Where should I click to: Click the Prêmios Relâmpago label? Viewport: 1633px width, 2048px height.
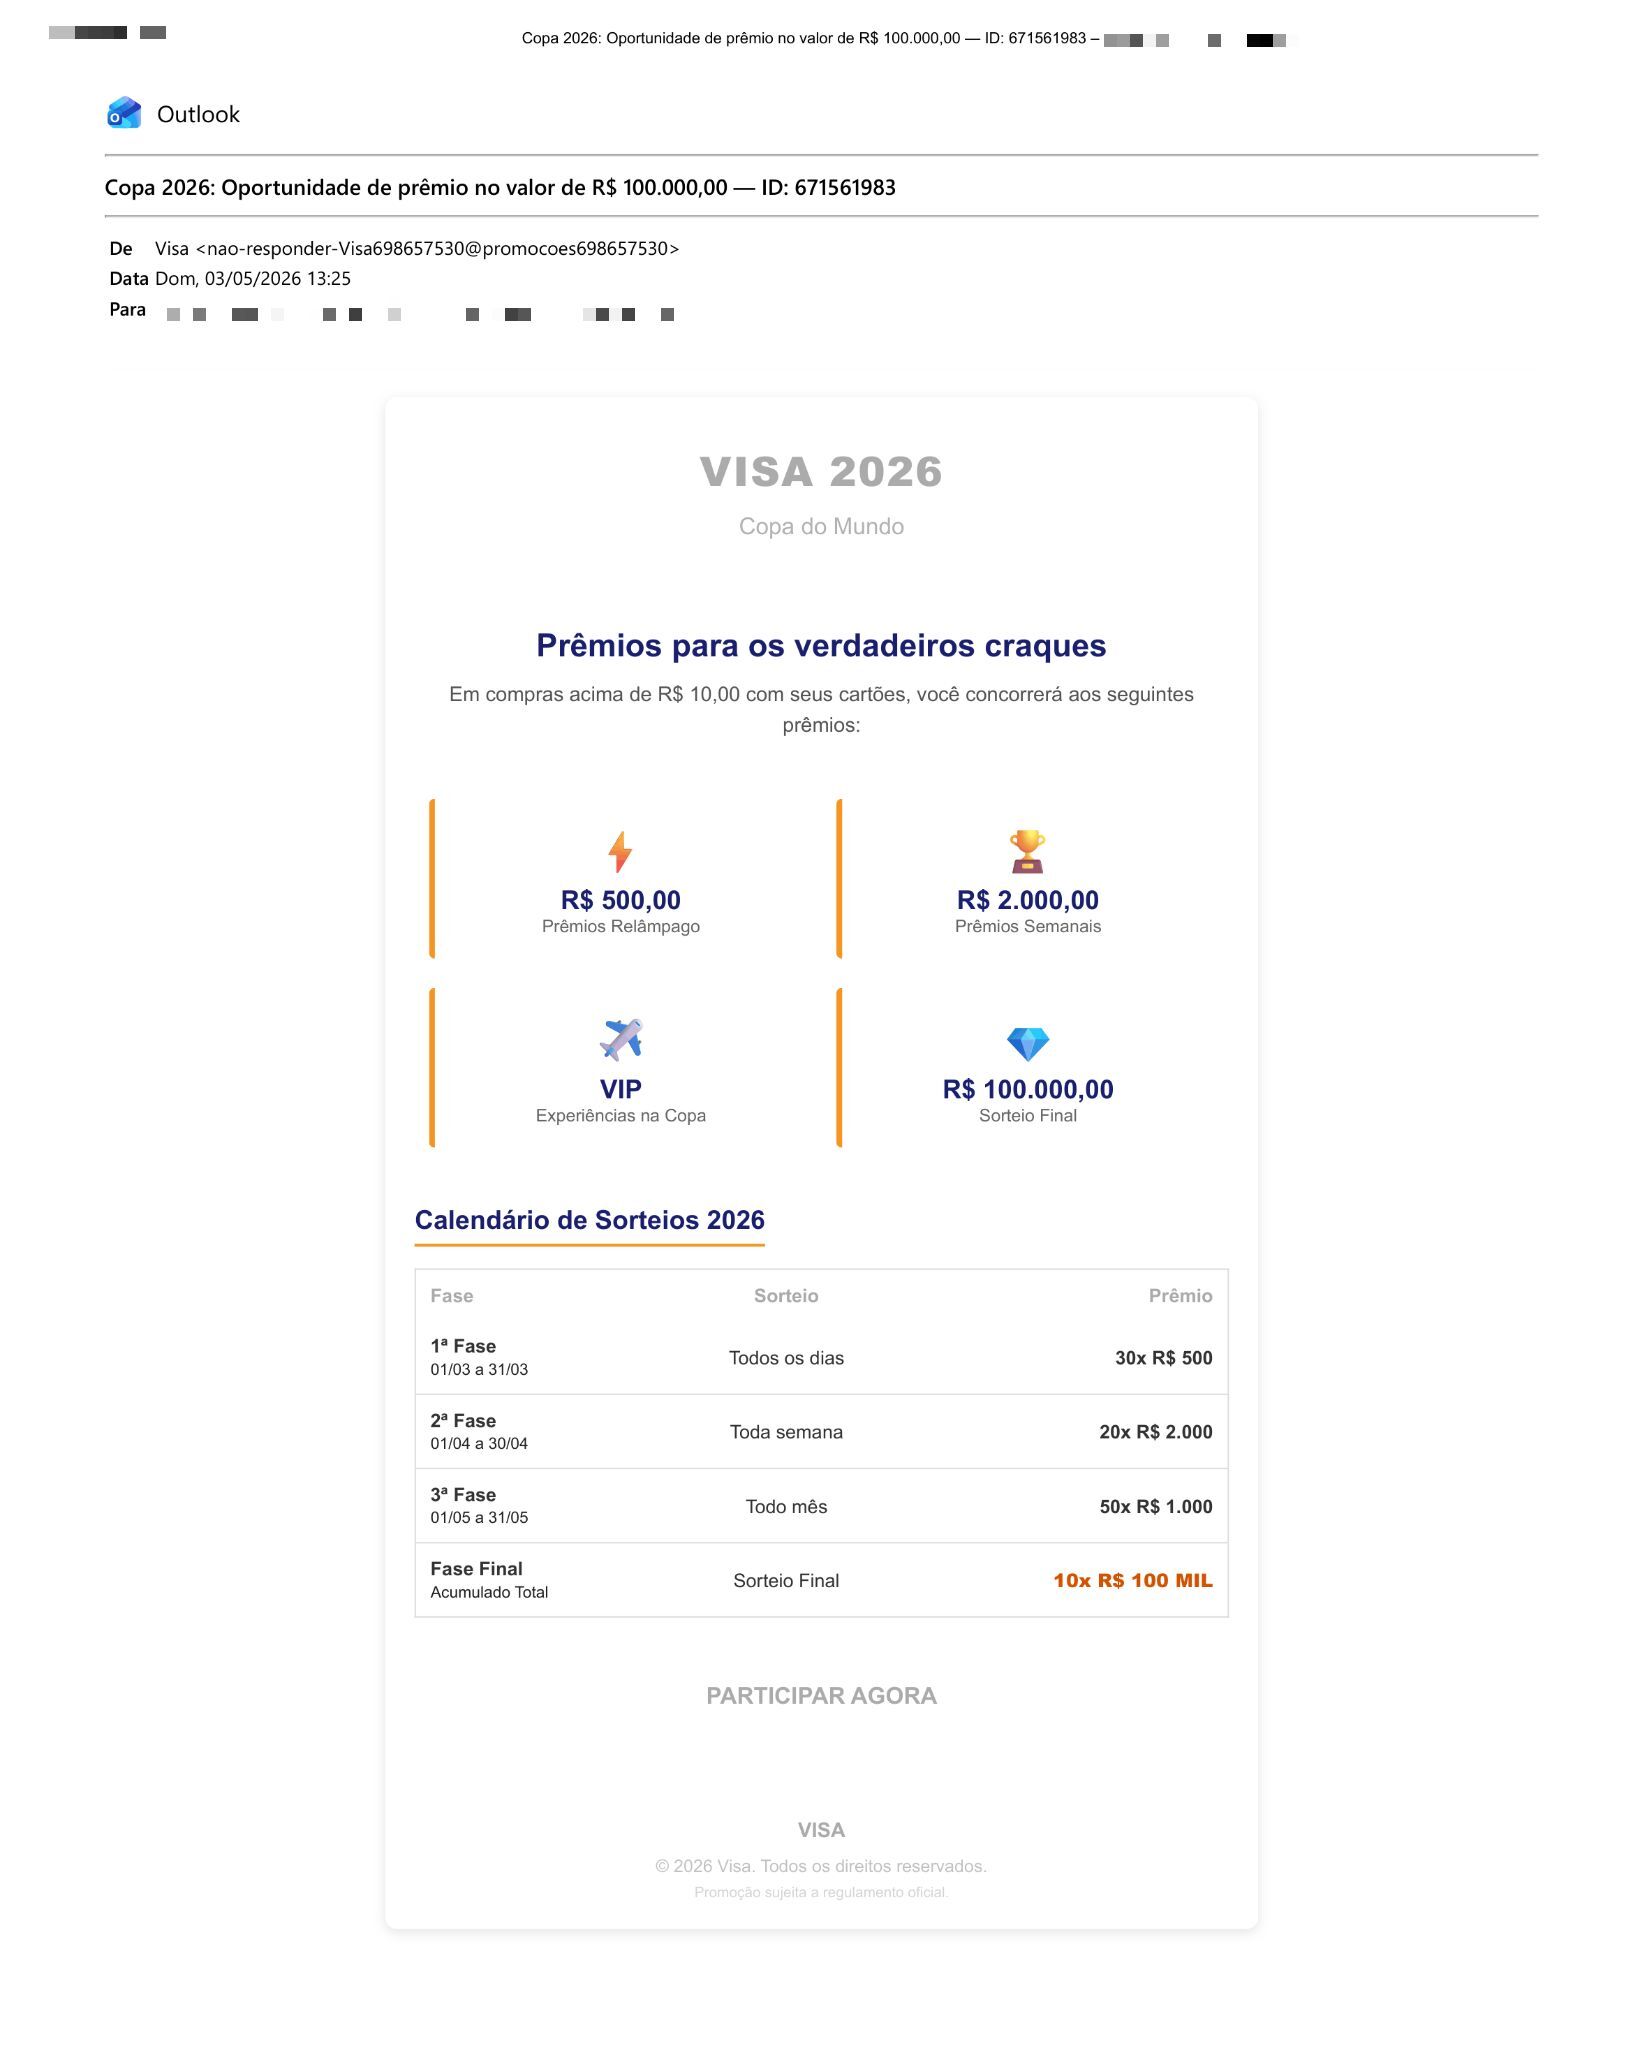coord(620,926)
